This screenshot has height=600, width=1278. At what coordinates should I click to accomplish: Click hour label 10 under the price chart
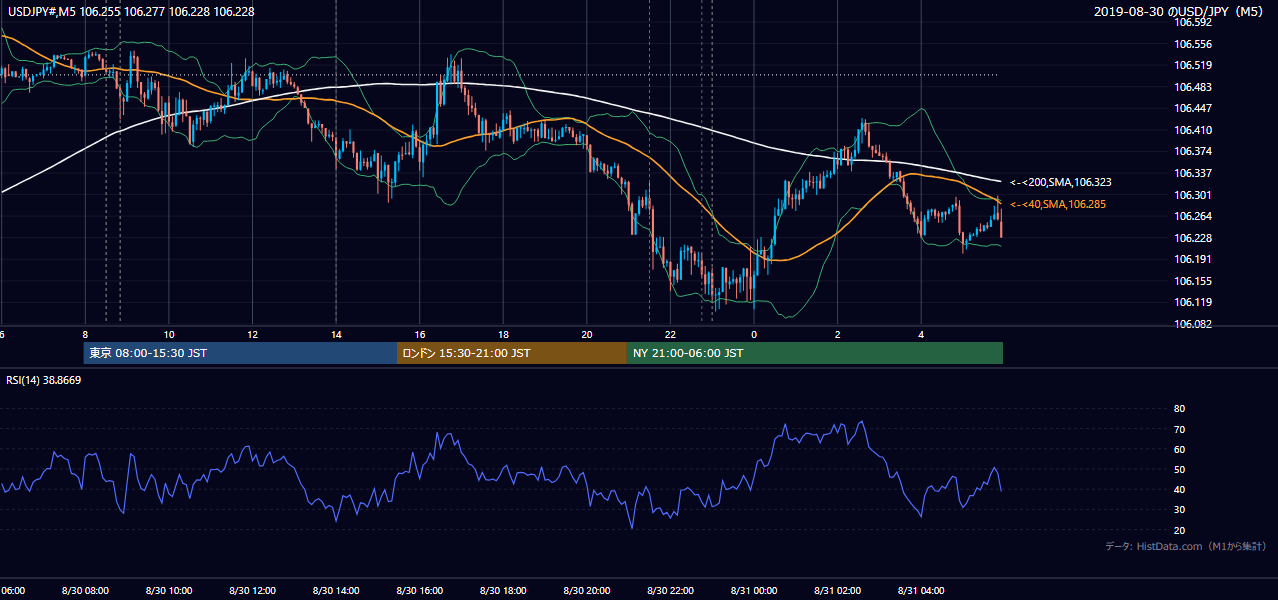[x=169, y=334]
